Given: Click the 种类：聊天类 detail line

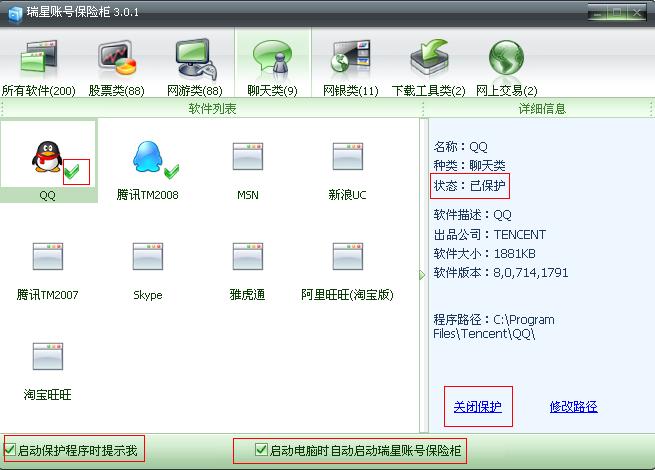Looking at the screenshot, I should click(x=470, y=166).
